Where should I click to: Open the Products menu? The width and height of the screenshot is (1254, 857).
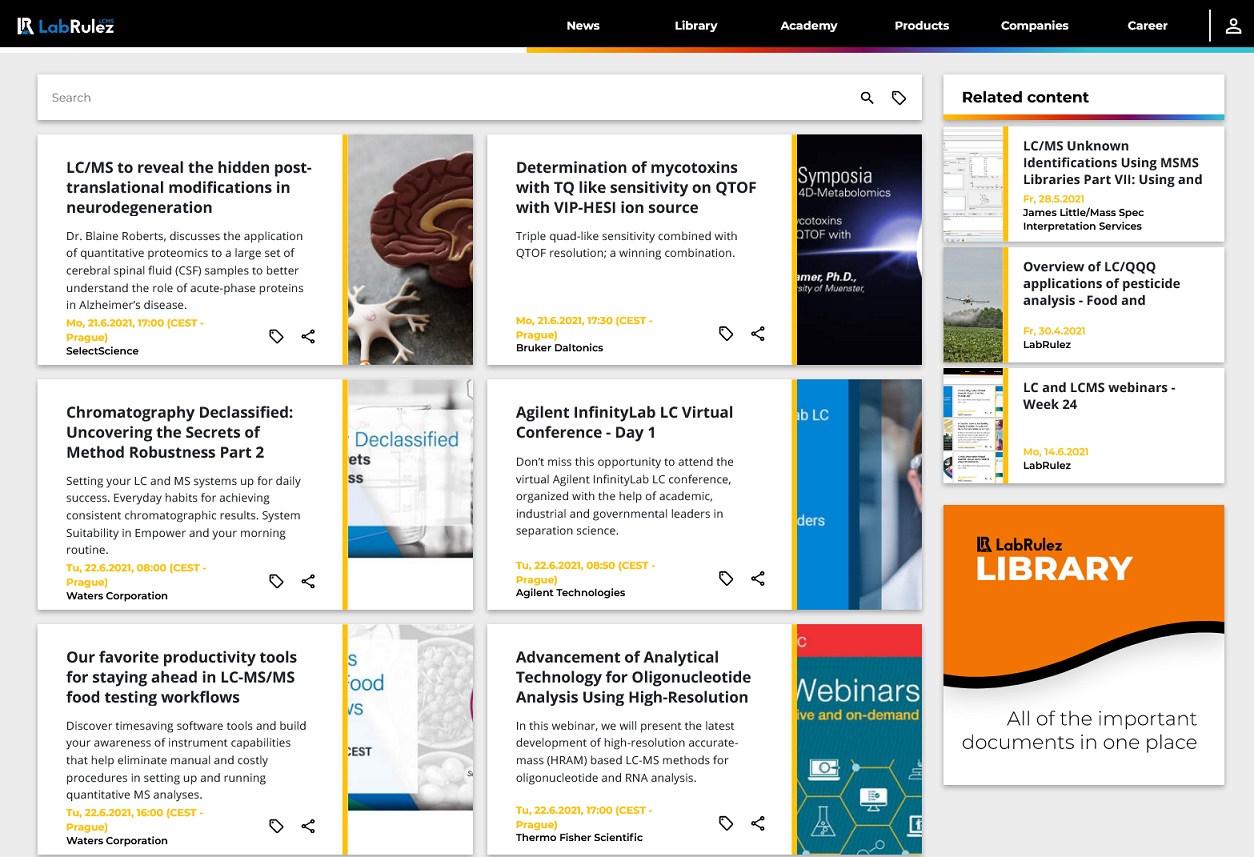click(922, 26)
